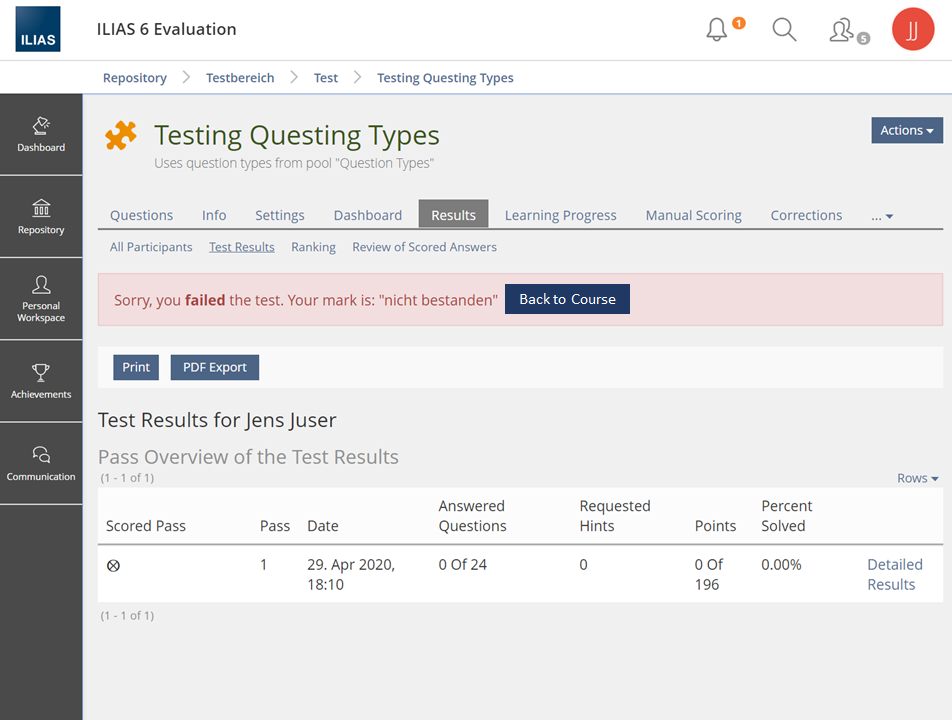
Task: Expand the more tabs ellipsis menu
Action: tap(882, 216)
